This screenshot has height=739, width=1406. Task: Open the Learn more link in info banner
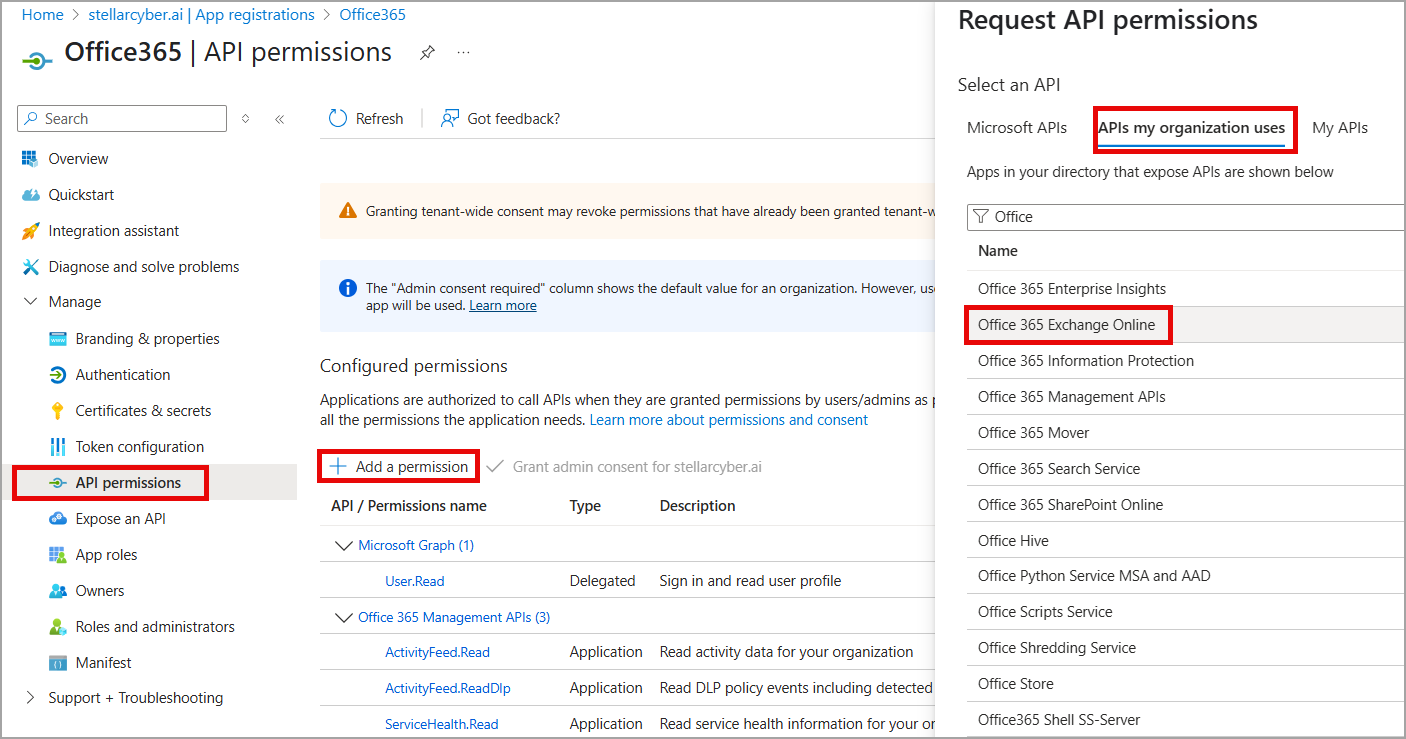(x=502, y=306)
